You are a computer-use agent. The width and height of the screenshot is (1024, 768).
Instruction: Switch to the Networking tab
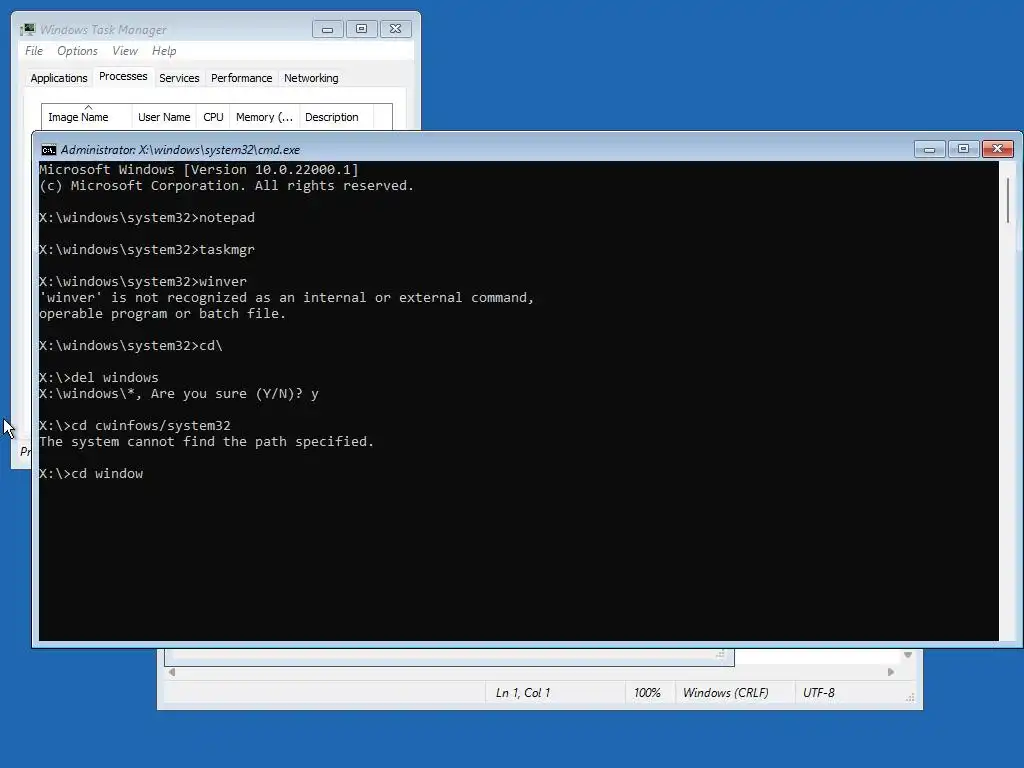(311, 78)
